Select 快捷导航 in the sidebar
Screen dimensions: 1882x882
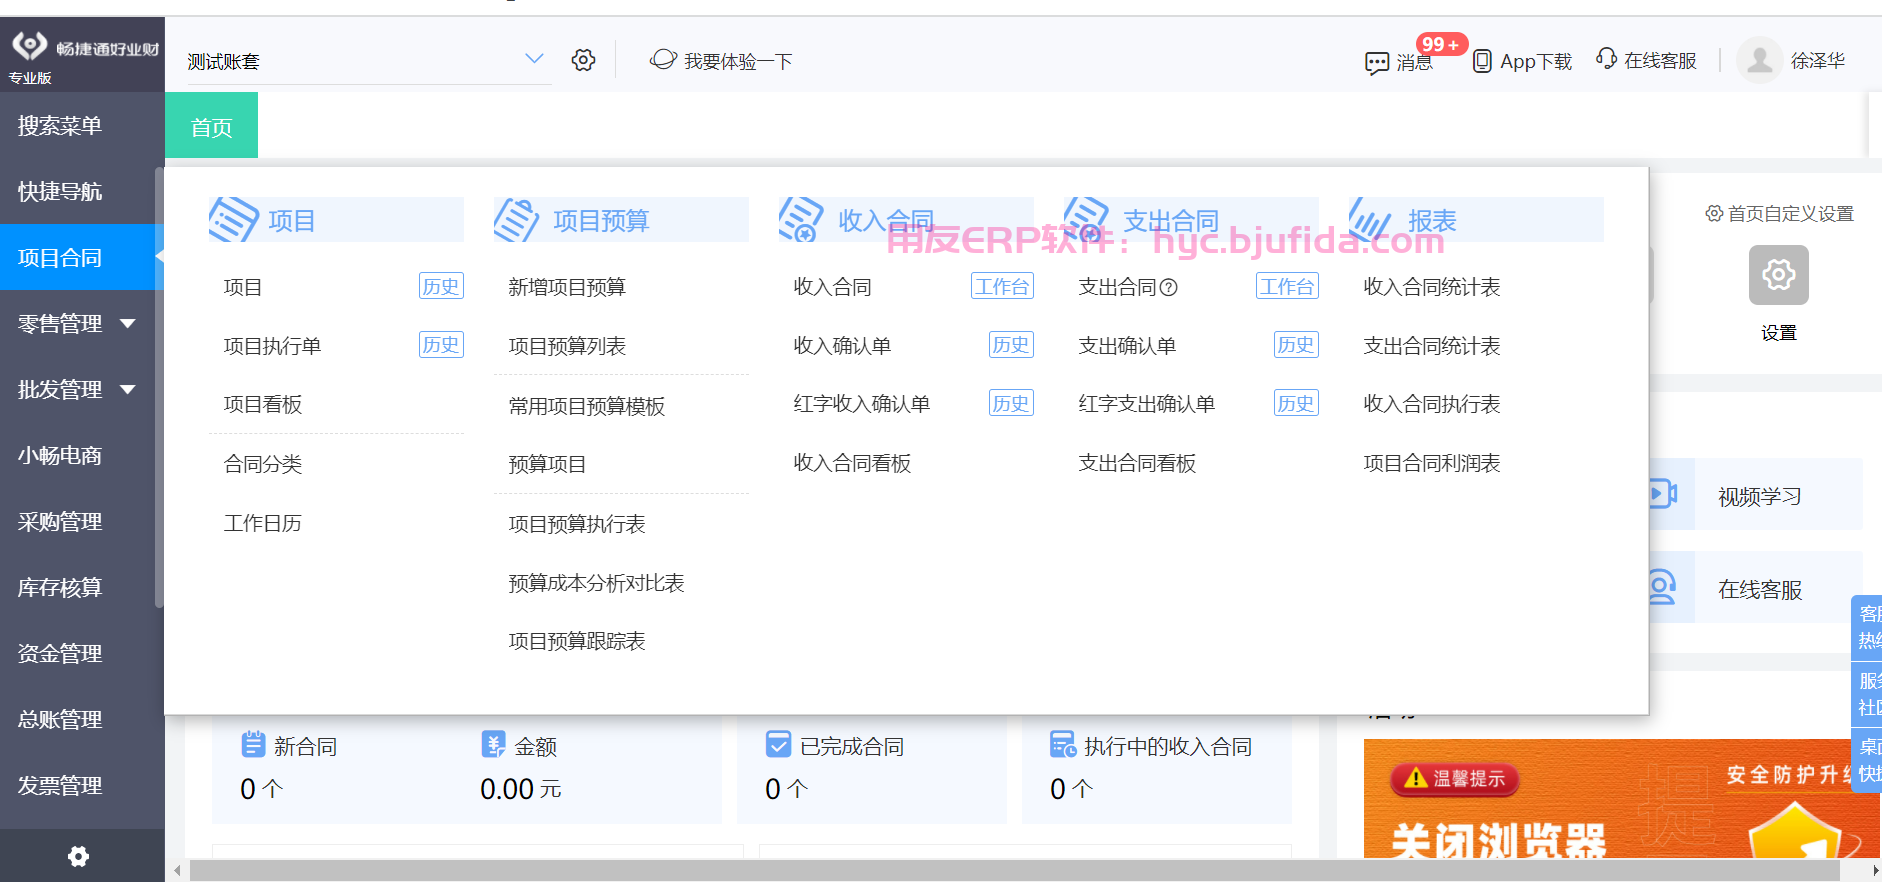[60, 191]
